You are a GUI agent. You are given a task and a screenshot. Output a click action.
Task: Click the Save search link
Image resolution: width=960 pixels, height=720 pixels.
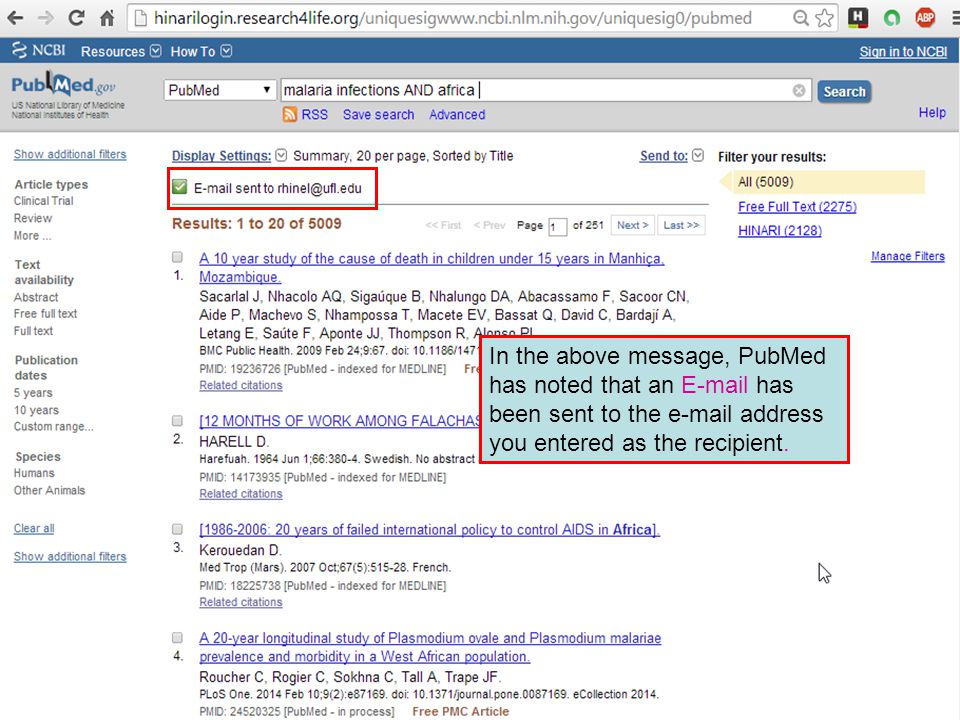[x=378, y=114]
